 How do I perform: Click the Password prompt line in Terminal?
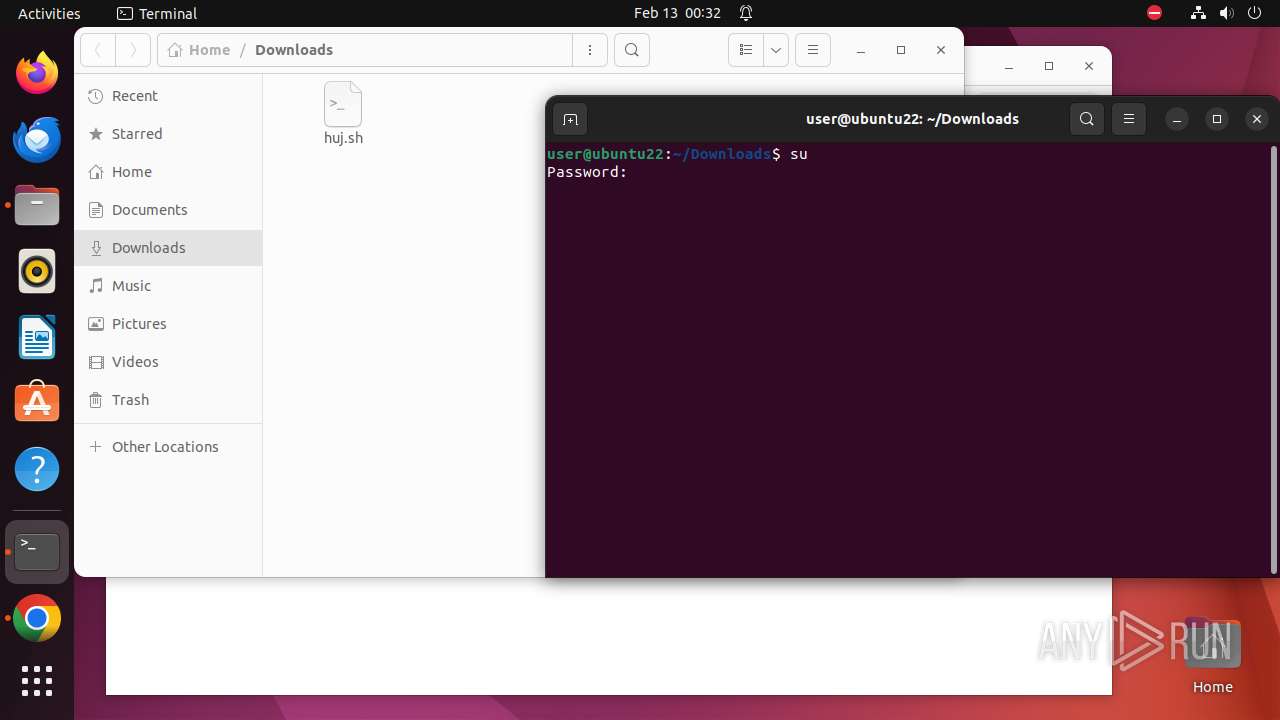point(587,172)
